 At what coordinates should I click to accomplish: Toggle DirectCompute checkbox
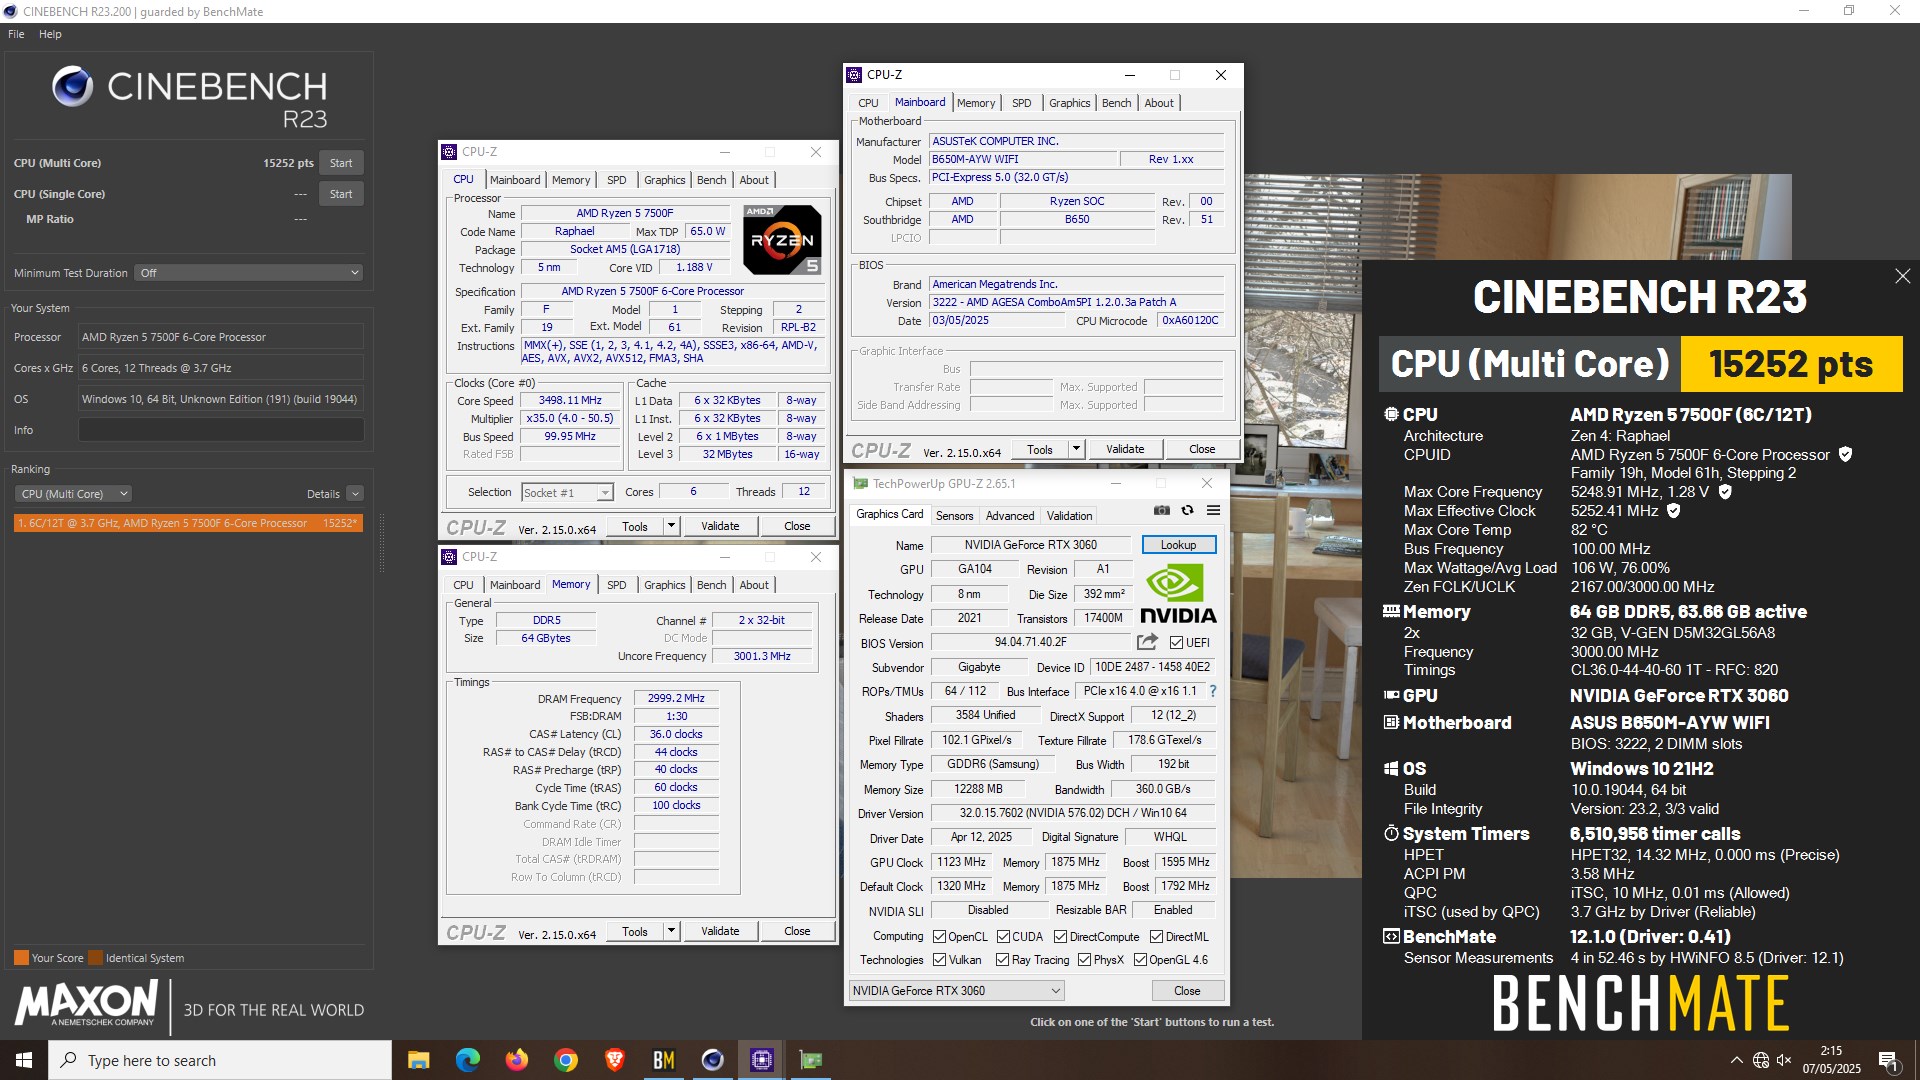(x=1060, y=937)
